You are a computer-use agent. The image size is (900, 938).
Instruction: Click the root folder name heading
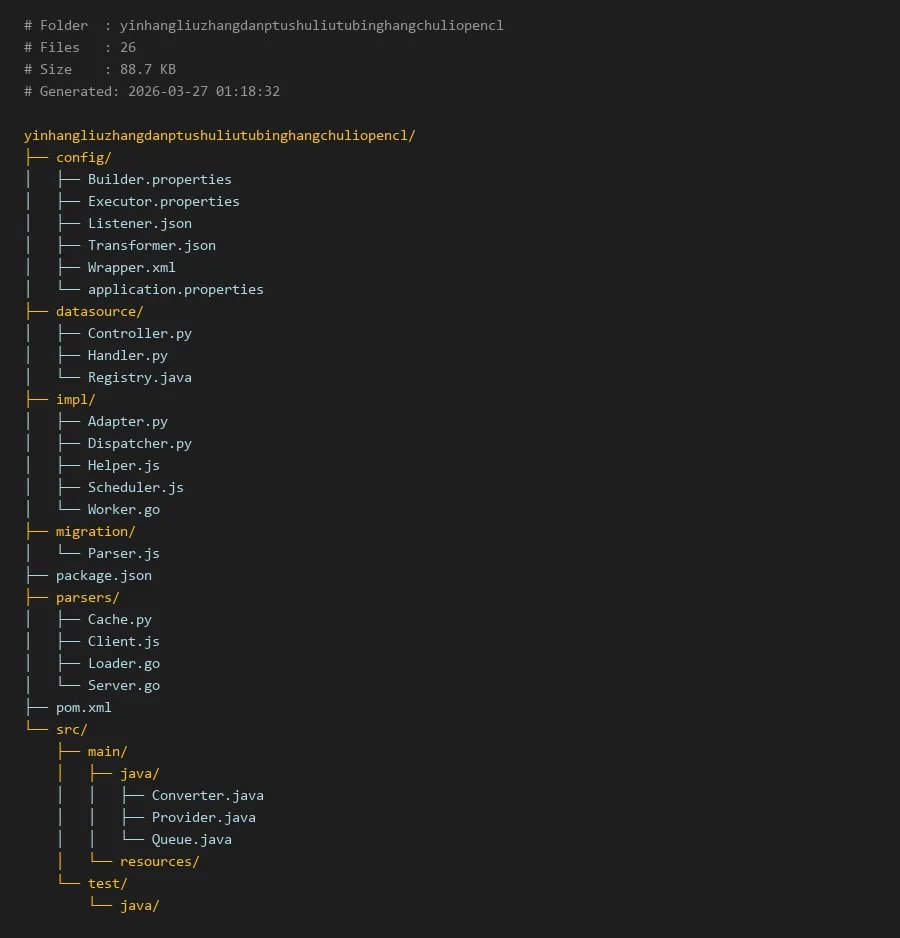point(219,136)
